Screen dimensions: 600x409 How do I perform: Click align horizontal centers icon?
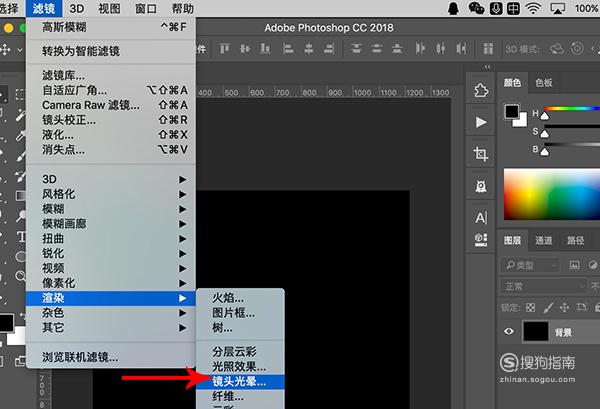[308, 49]
